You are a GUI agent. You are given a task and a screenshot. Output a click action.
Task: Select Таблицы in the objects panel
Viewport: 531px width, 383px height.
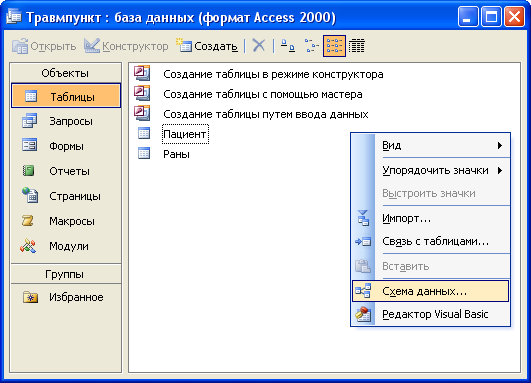[66, 97]
